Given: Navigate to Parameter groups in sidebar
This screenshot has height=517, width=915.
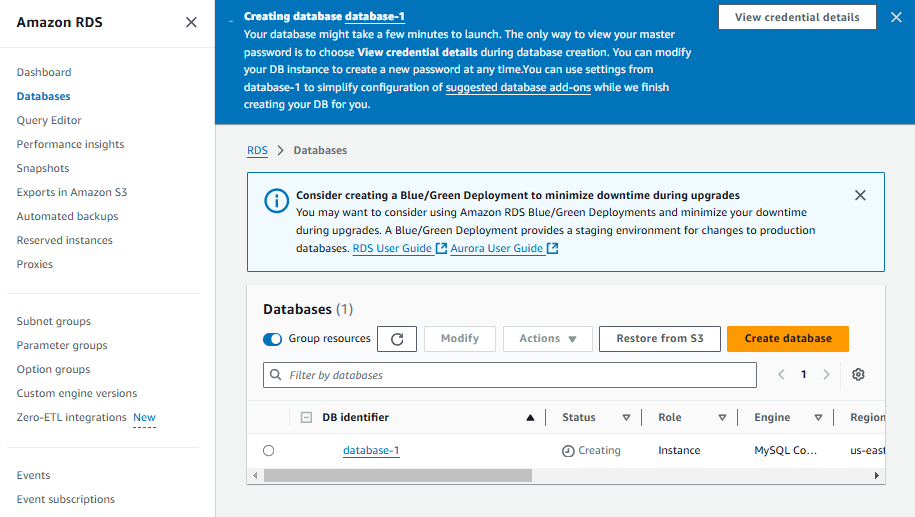Looking at the screenshot, I should point(62,345).
